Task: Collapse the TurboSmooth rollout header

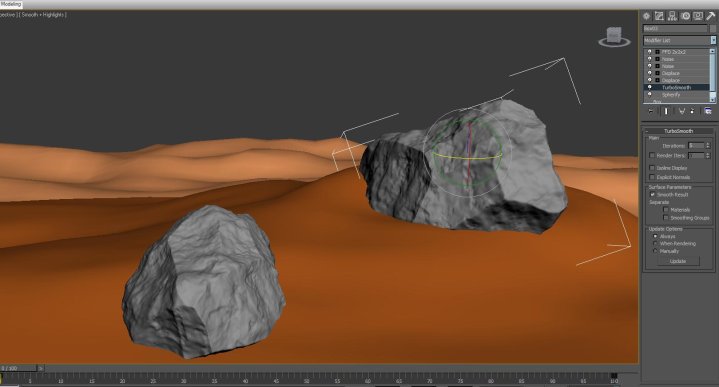Action: [679, 131]
